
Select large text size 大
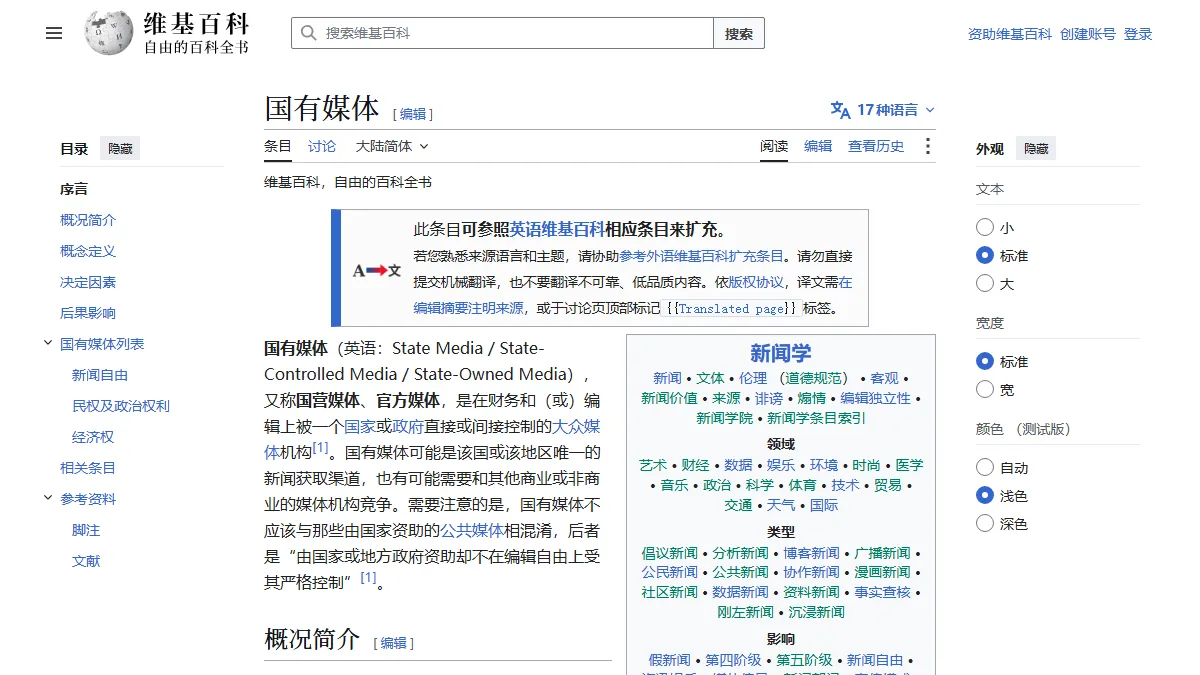coord(985,283)
